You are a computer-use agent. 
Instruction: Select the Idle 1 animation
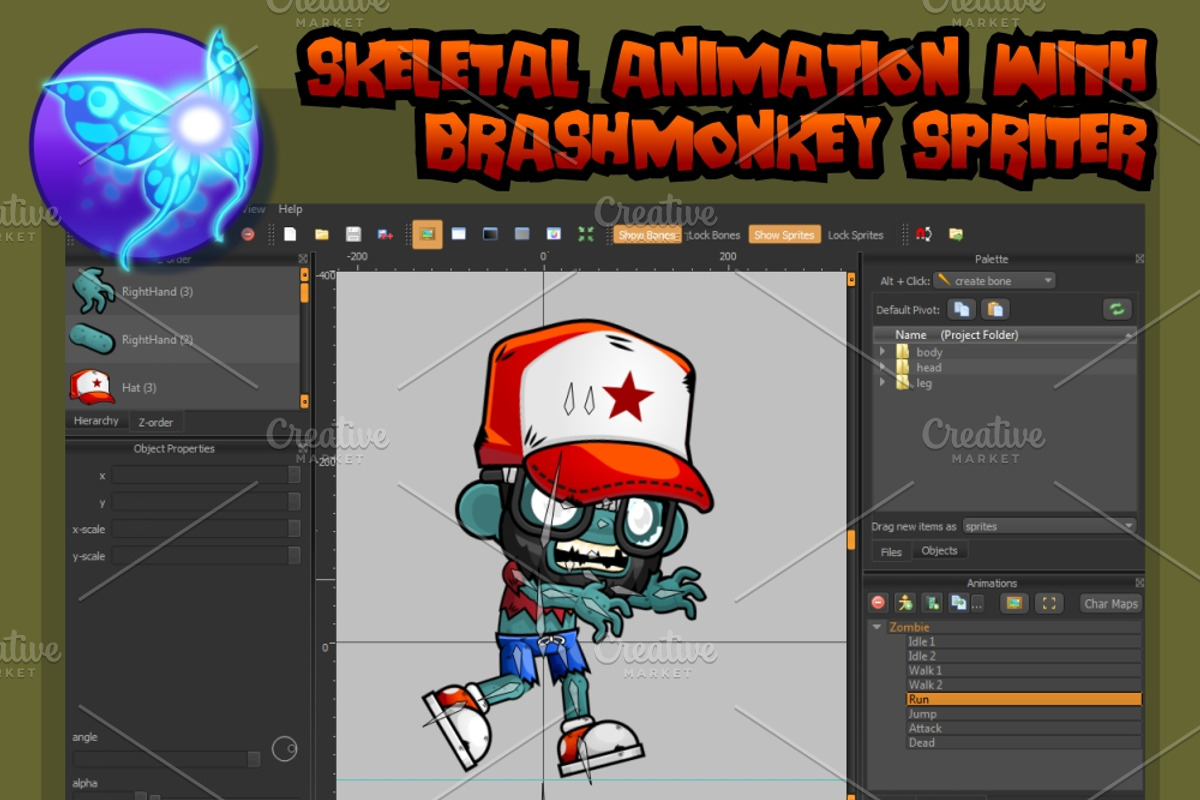(x=1023, y=642)
